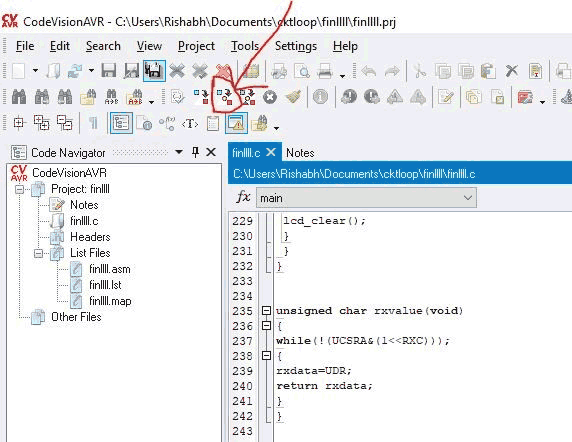Toggle paragraph marks display icon
This screenshot has width=572, height=442.
93,123
